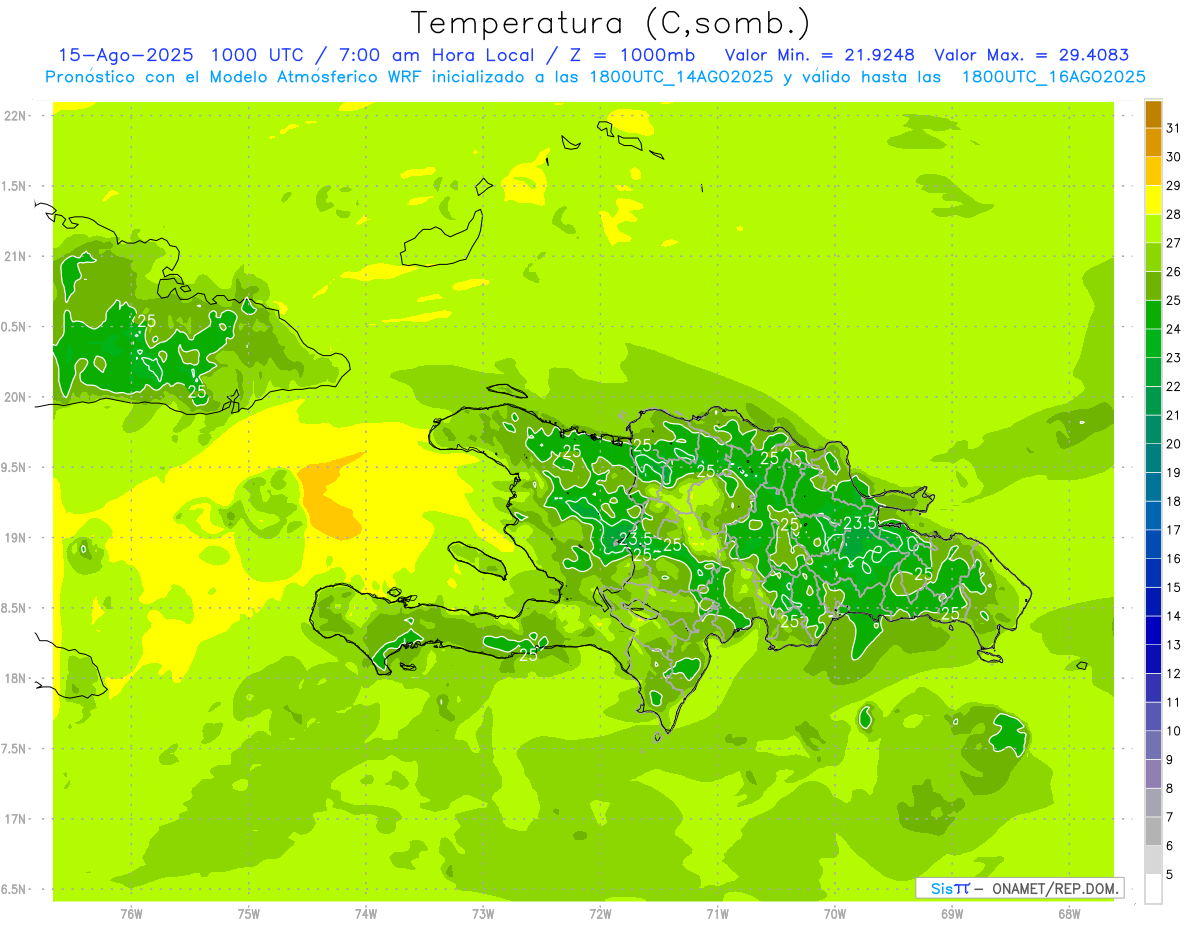Click the '72W' longitude axis label

[600, 914]
